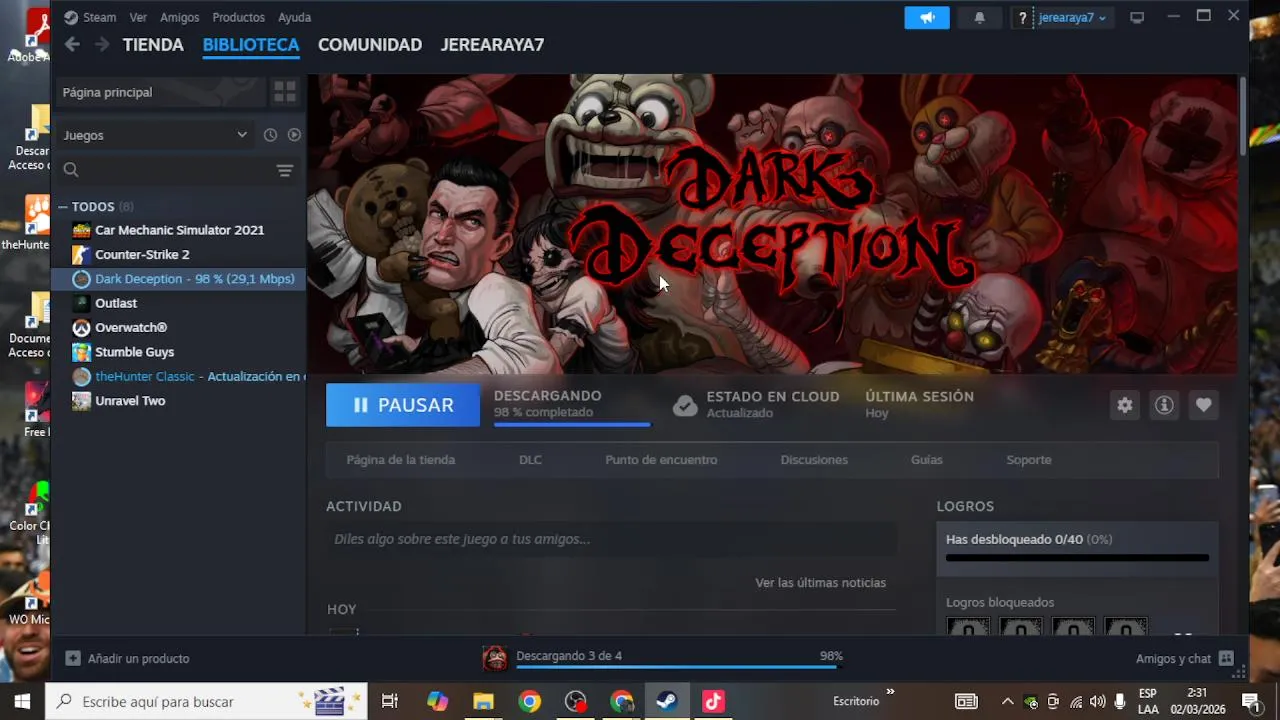Show recent games clock filter

[270, 135]
